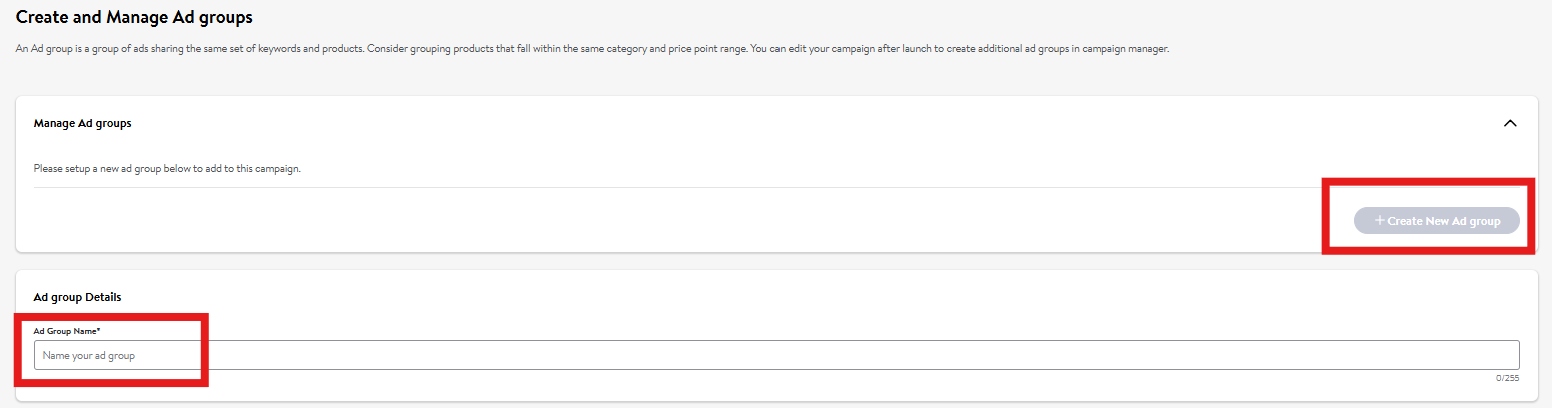
Task: Click the Create New Ad group button
Action: click(x=1436, y=221)
